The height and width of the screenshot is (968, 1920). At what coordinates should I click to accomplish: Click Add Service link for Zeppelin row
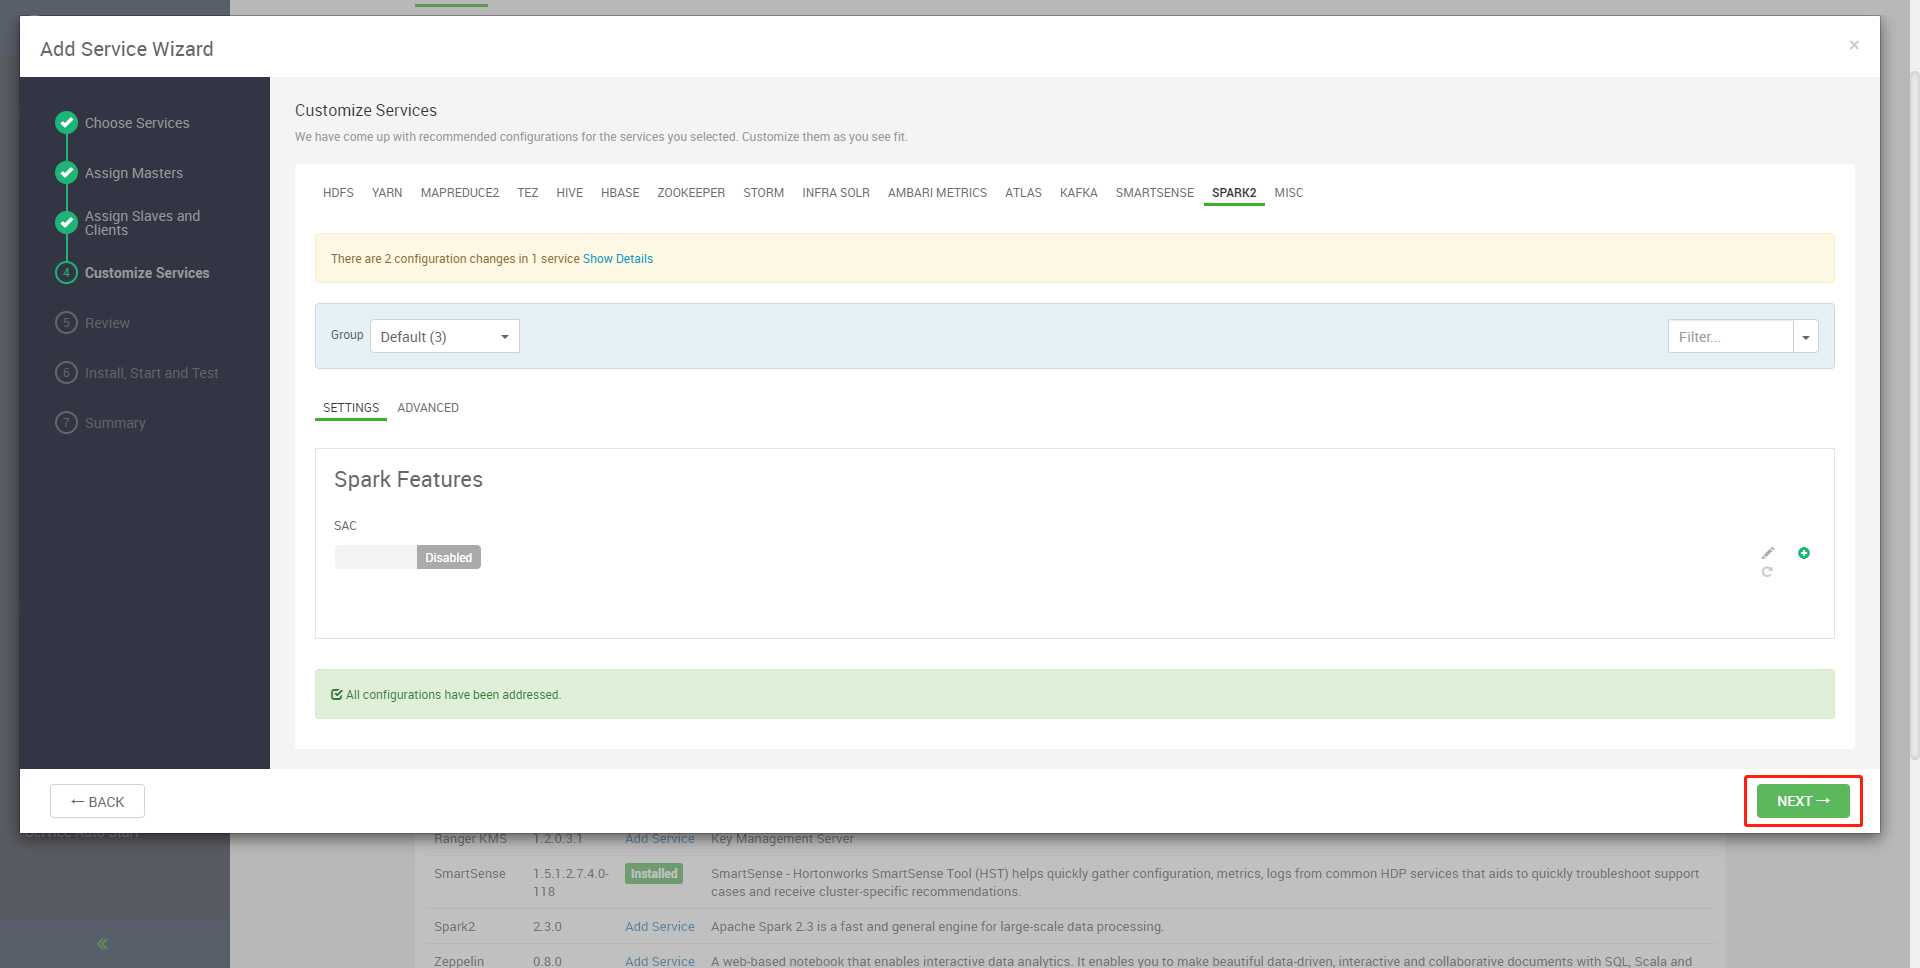660,961
